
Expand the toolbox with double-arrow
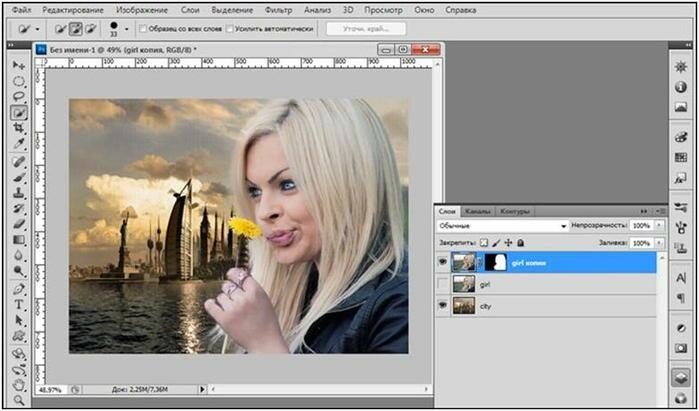point(11,45)
